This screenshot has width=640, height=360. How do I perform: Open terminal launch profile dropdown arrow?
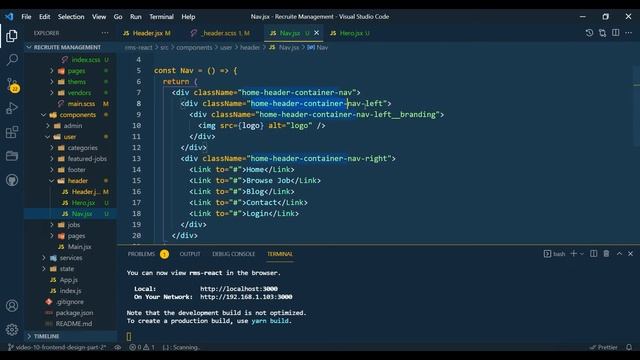582,253
